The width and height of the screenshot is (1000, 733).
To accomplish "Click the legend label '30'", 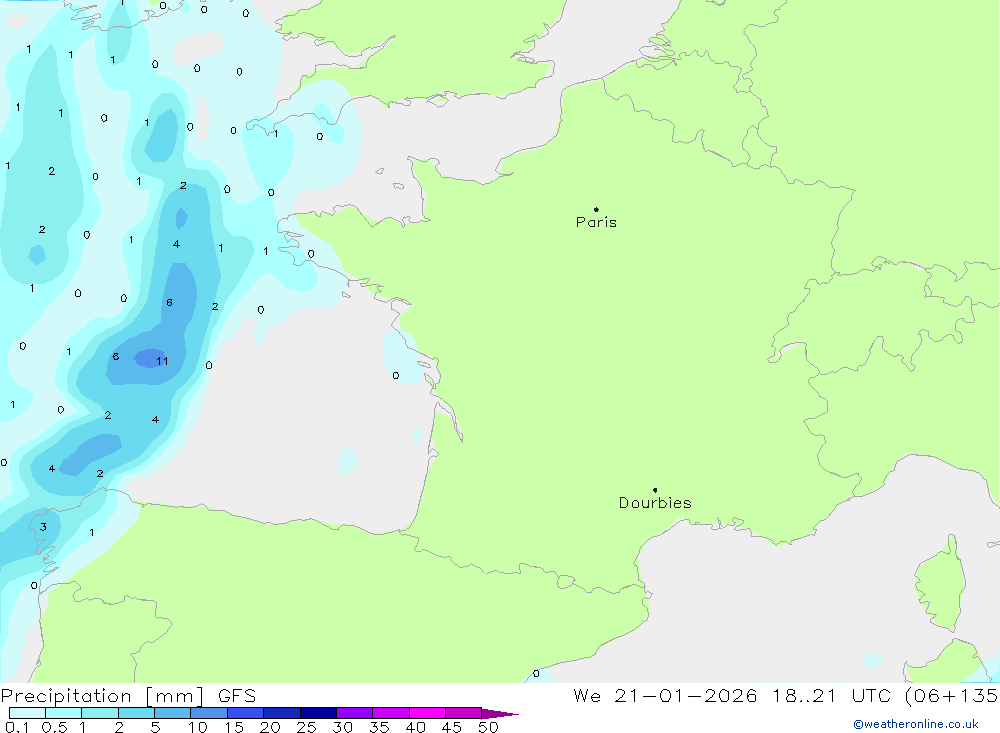I will coord(342,727).
